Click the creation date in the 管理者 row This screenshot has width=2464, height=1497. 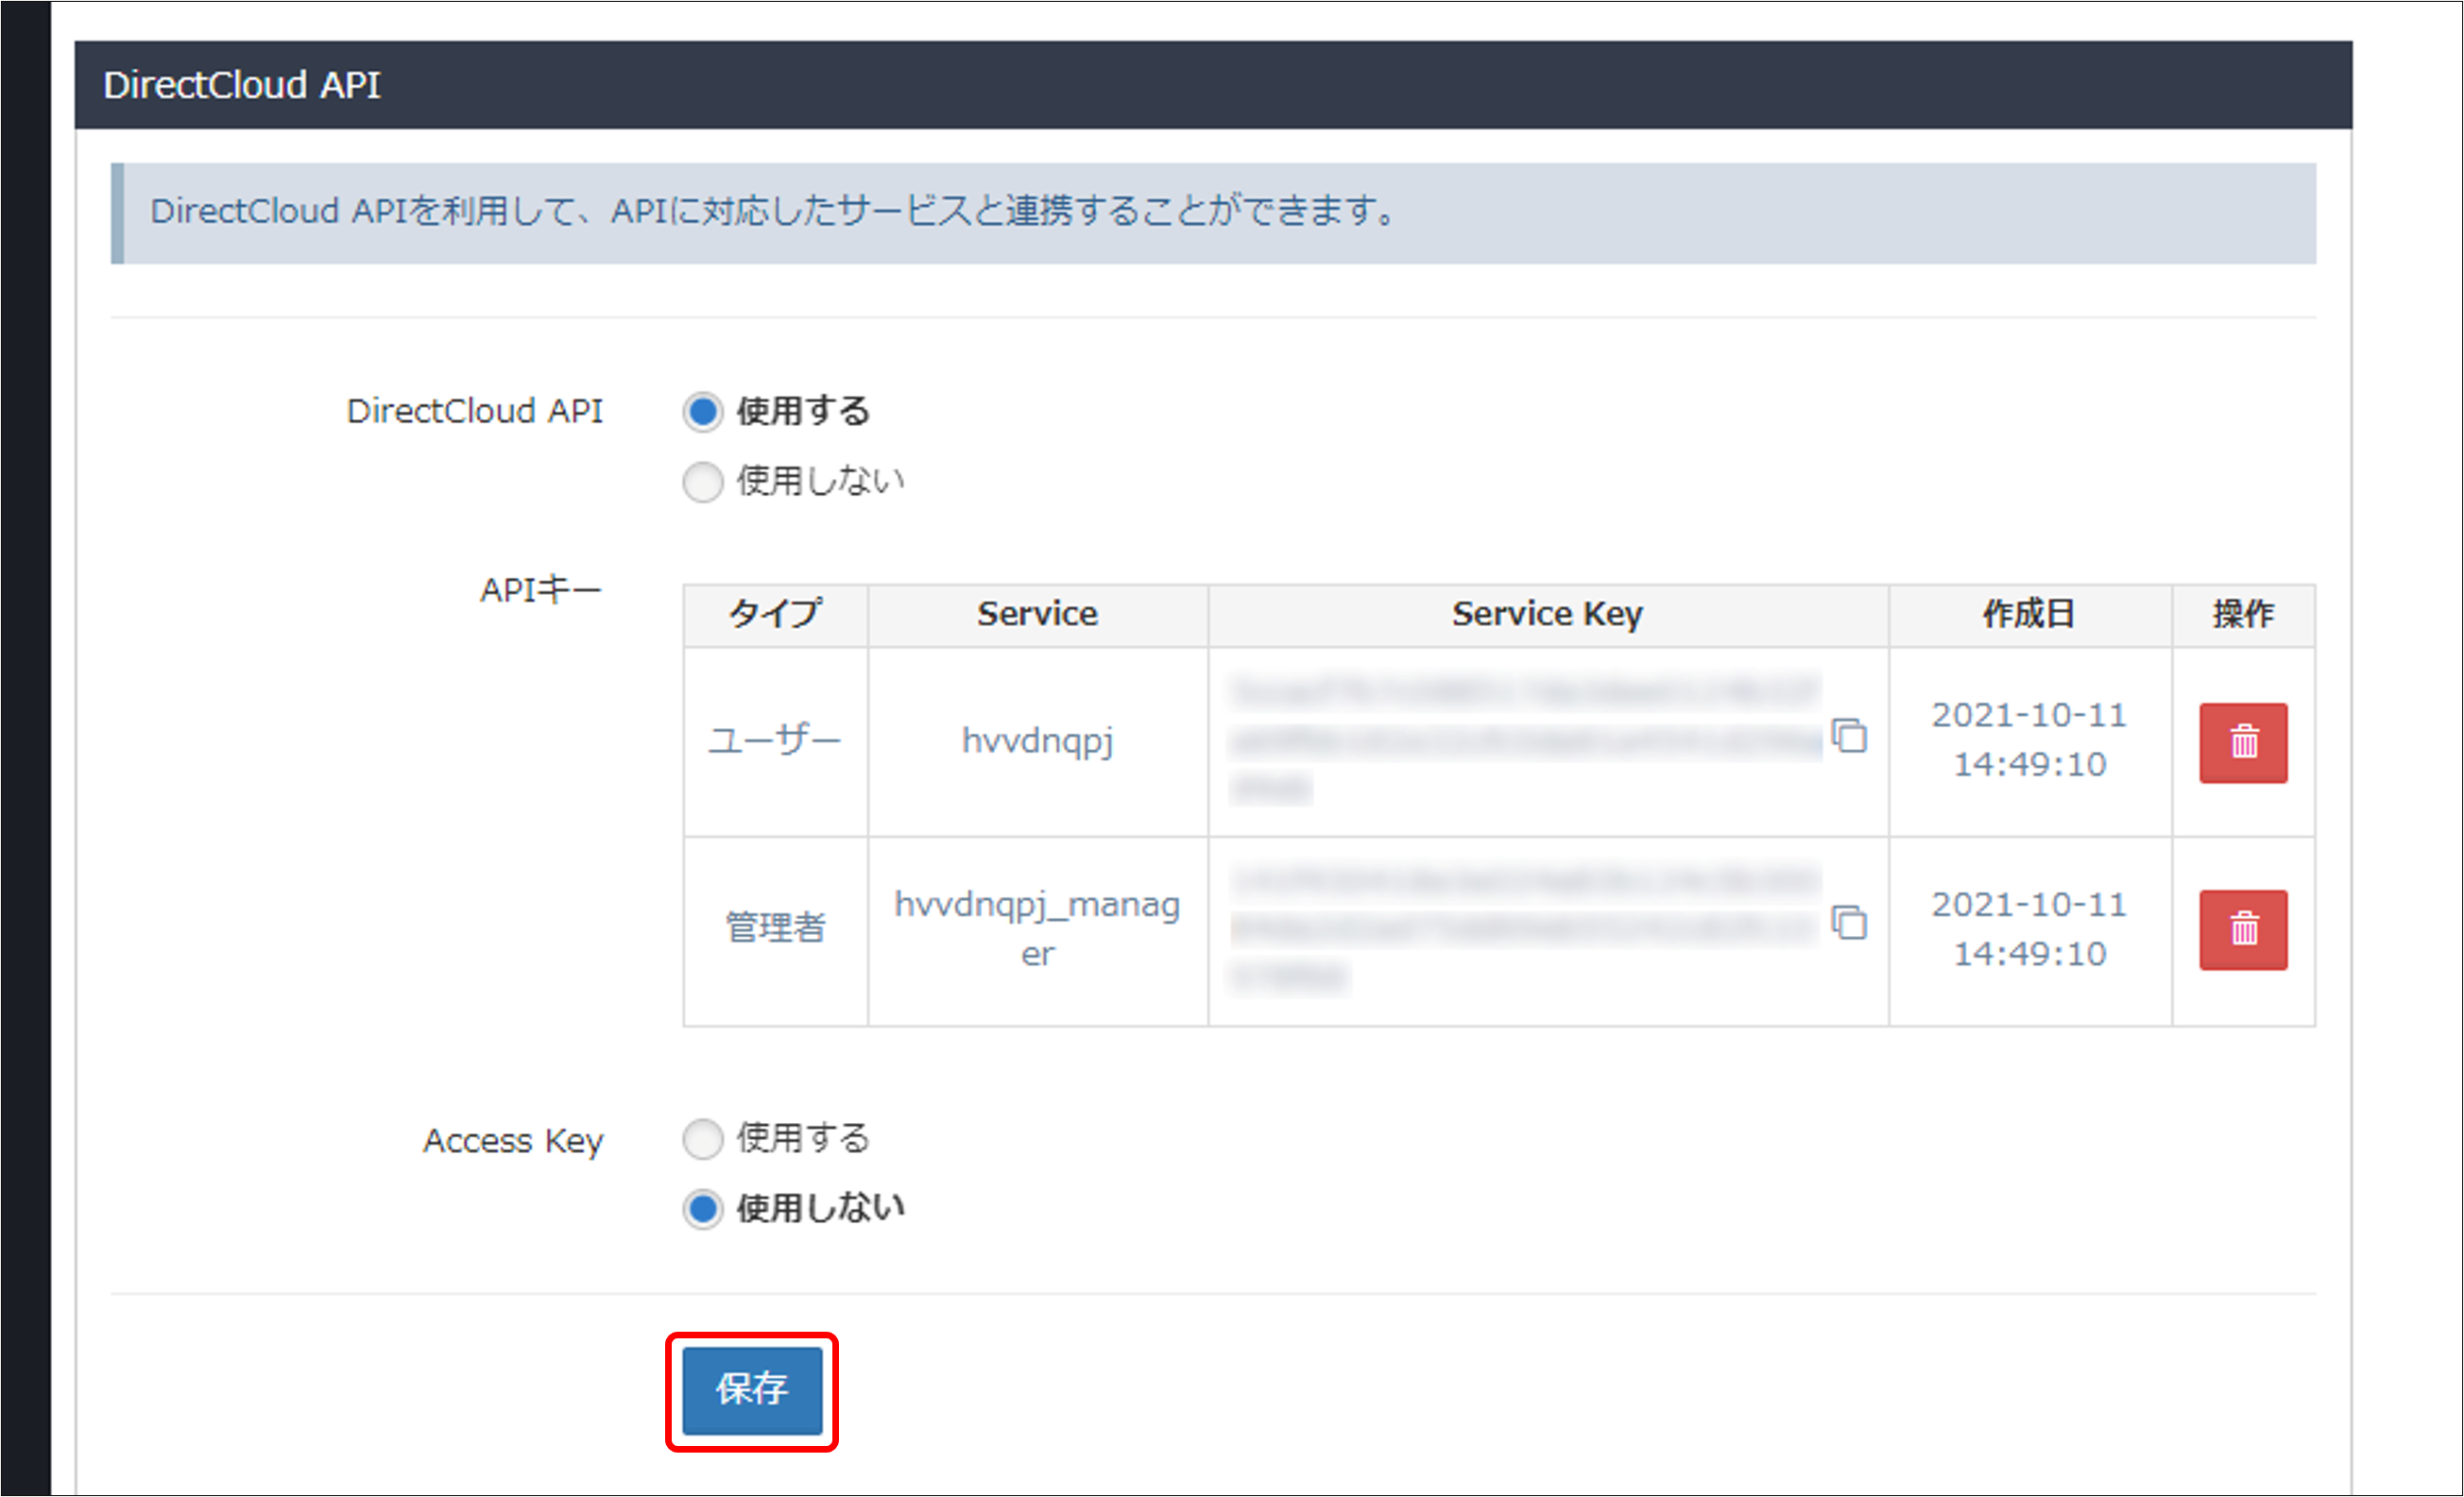point(2030,929)
